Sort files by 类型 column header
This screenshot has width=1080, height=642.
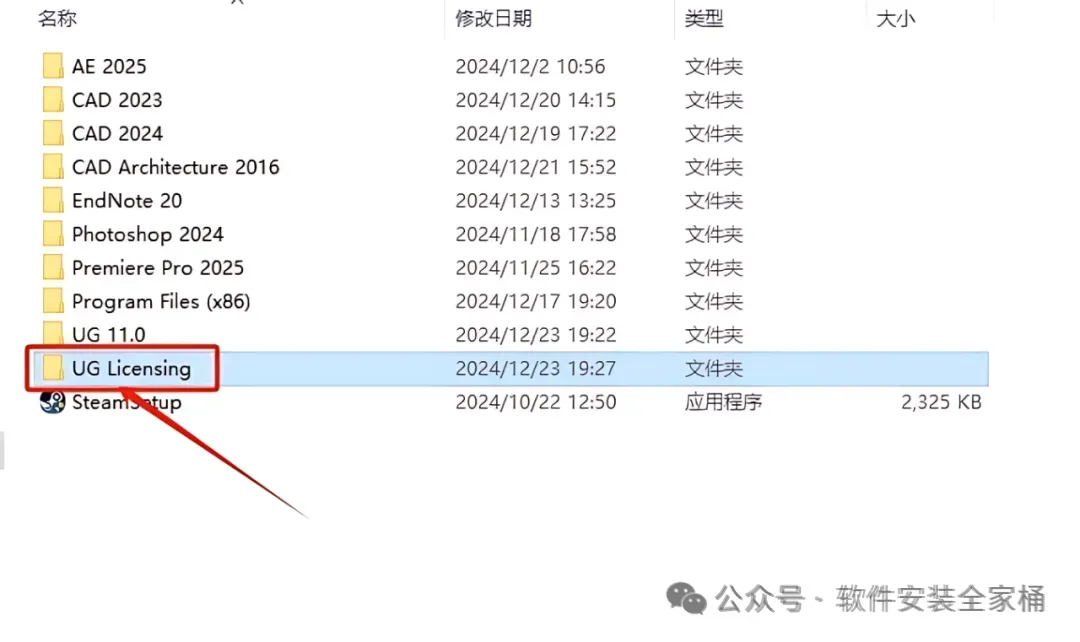[704, 19]
